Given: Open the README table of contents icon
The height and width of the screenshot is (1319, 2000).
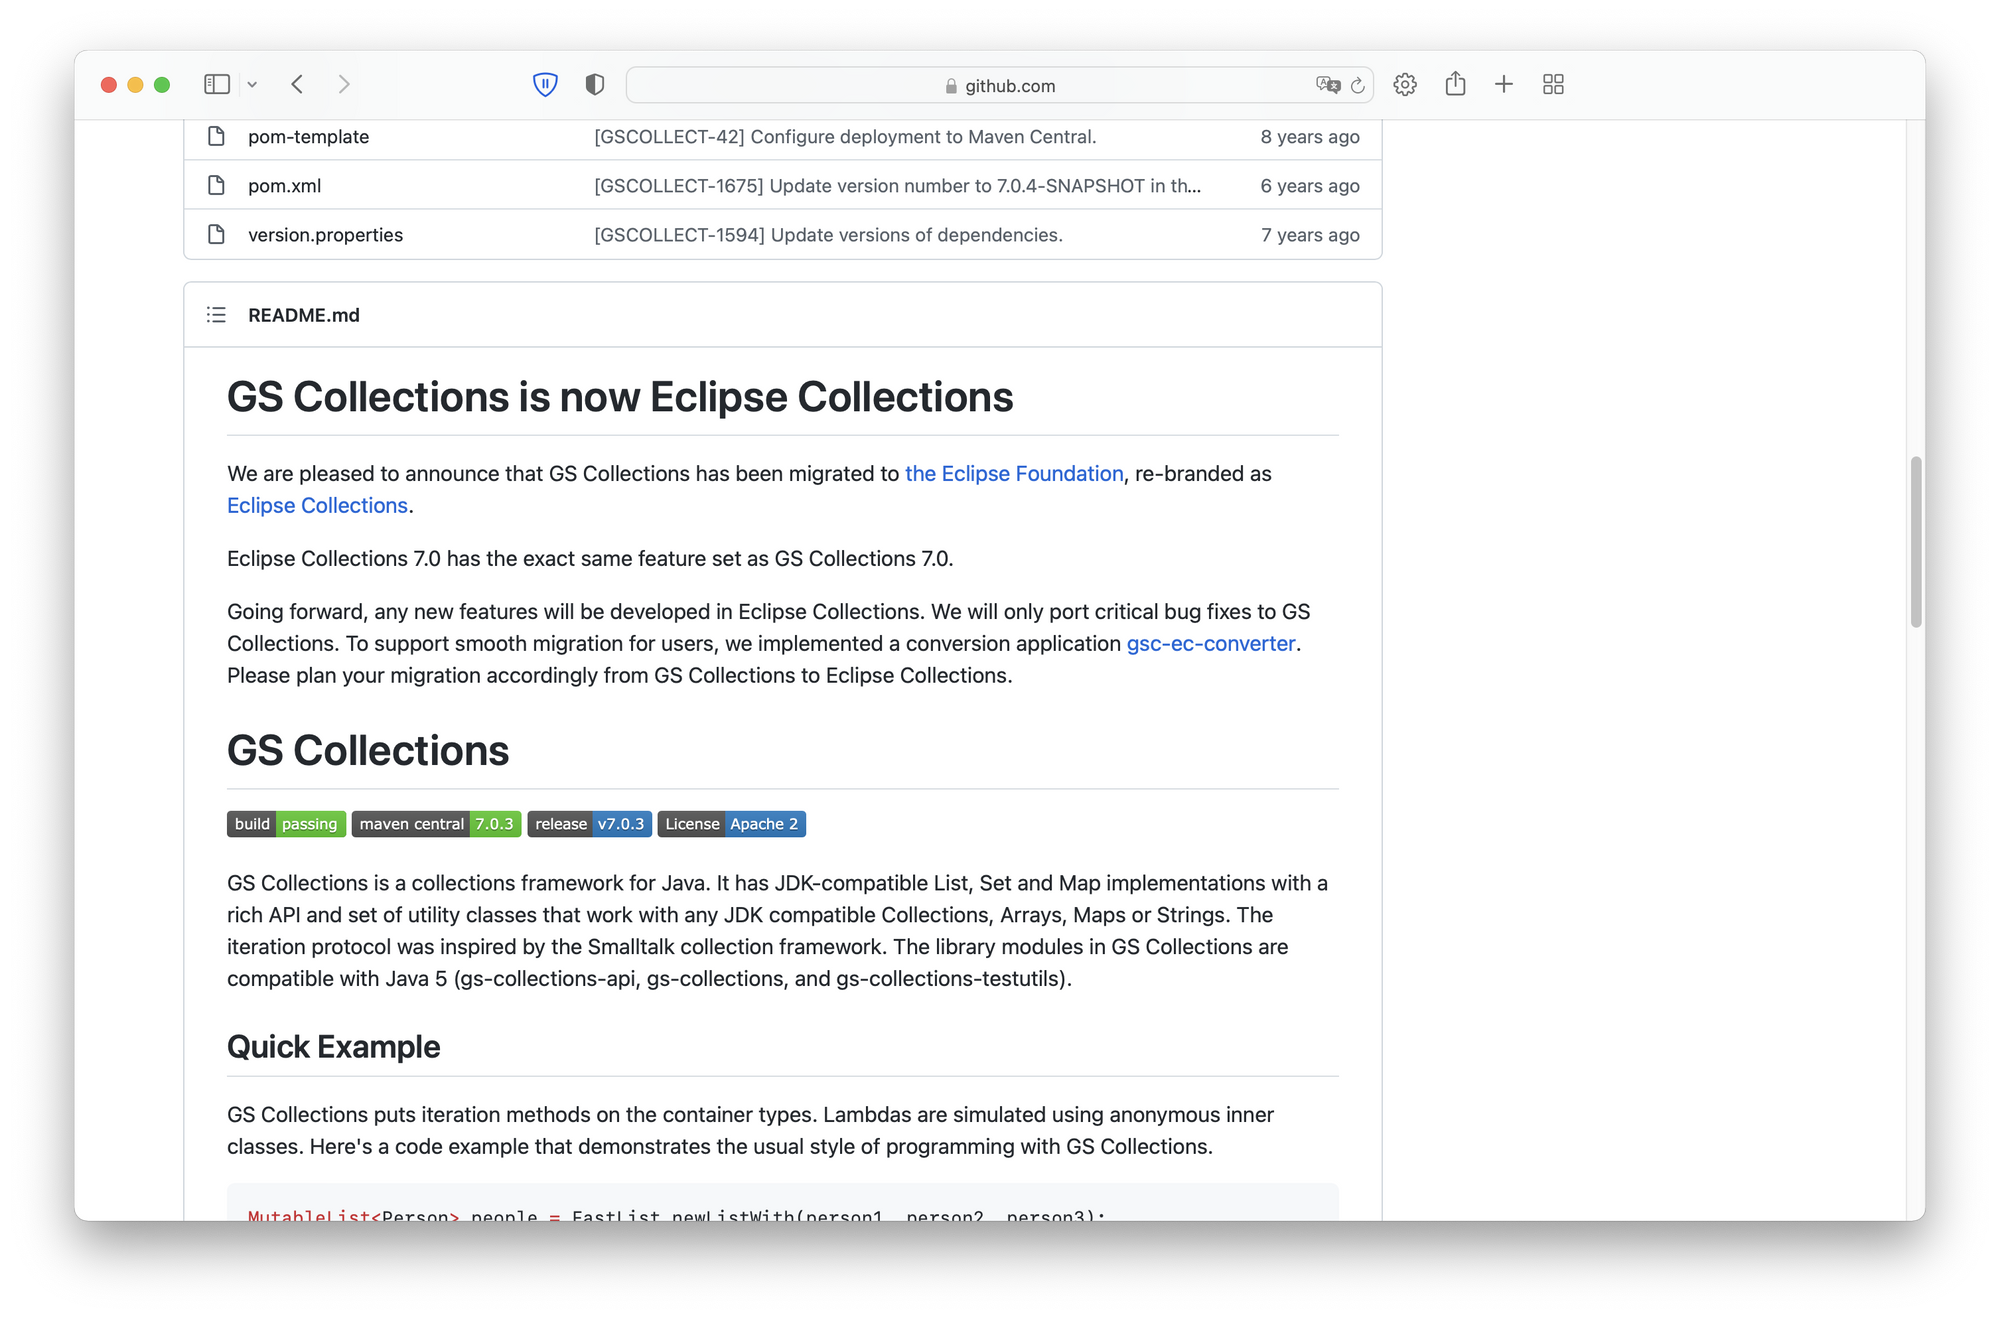Looking at the screenshot, I should (216, 315).
